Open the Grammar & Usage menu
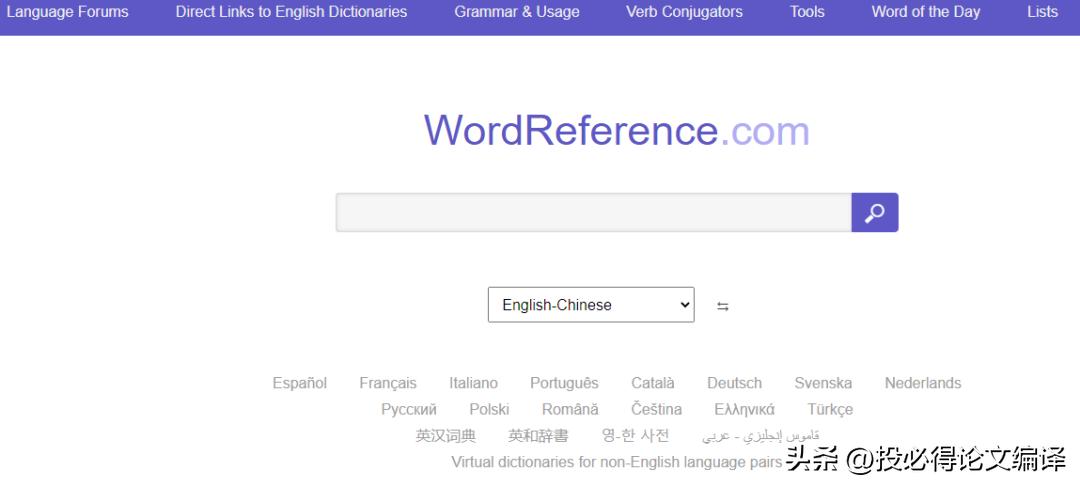 (x=517, y=12)
